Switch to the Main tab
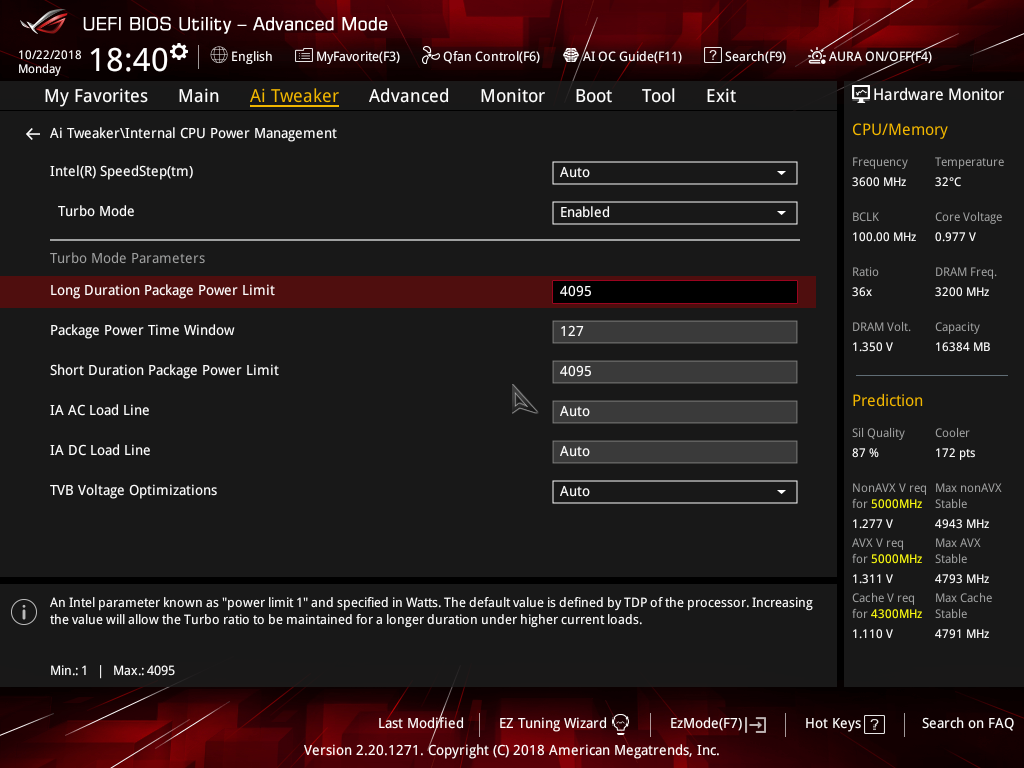Viewport: 1024px width, 768px height. pos(199,96)
